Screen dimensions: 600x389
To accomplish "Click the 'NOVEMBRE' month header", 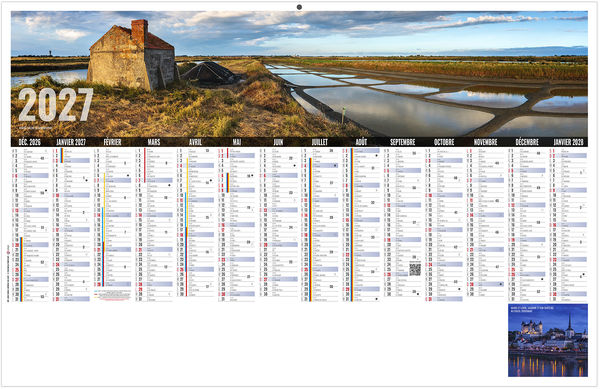I will 486,142.
